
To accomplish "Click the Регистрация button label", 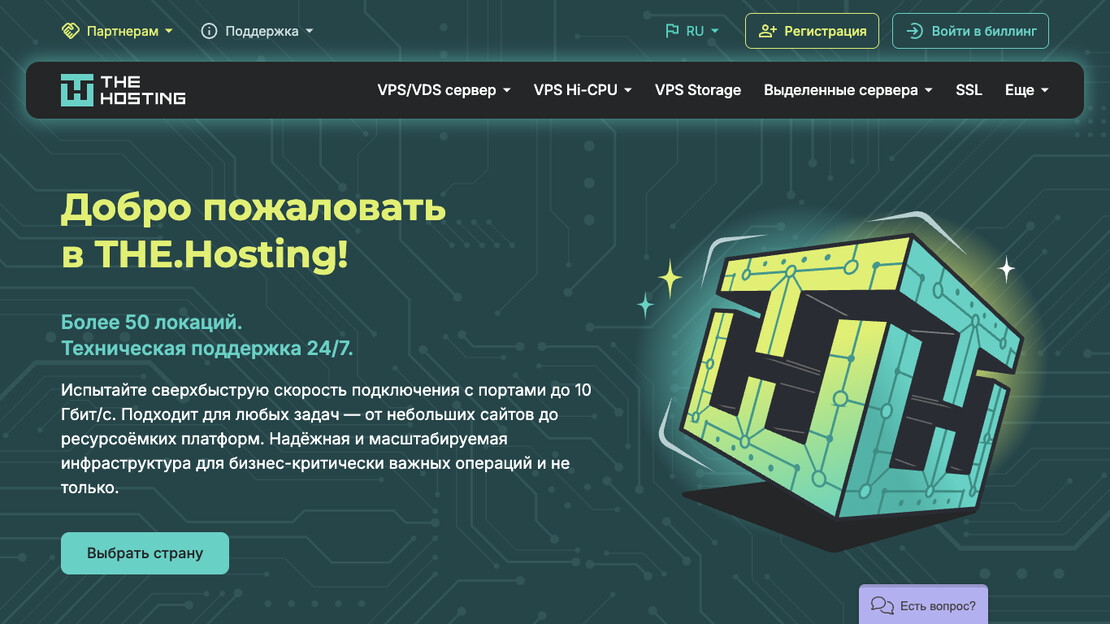I will (x=825, y=31).
